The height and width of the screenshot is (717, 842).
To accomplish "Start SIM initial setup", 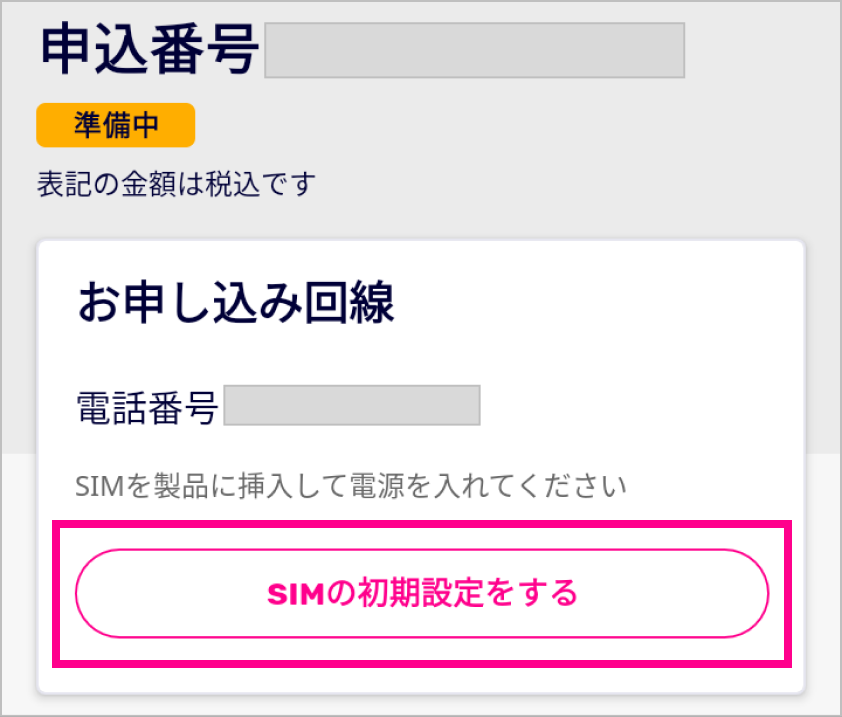I will pyautogui.click(x=422, y=593).
